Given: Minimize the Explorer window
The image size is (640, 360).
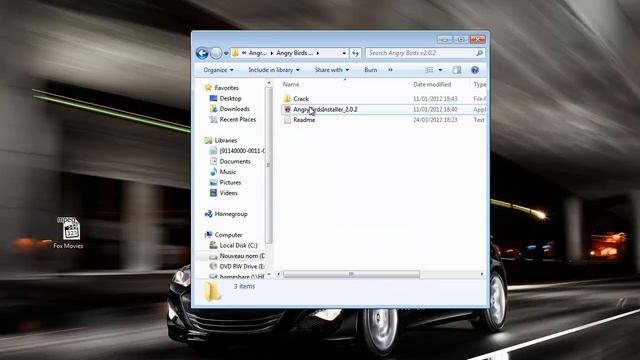Looking at the screenshot, I should pyautogui.click(x=444, y=40).
